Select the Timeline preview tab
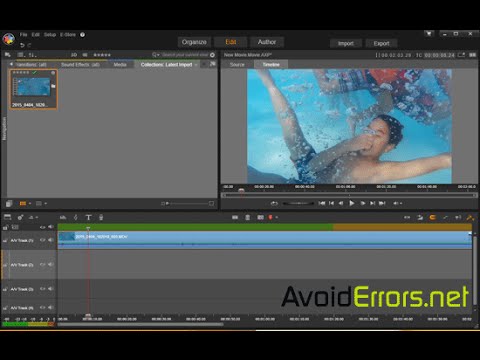 [x=271, y=65]
